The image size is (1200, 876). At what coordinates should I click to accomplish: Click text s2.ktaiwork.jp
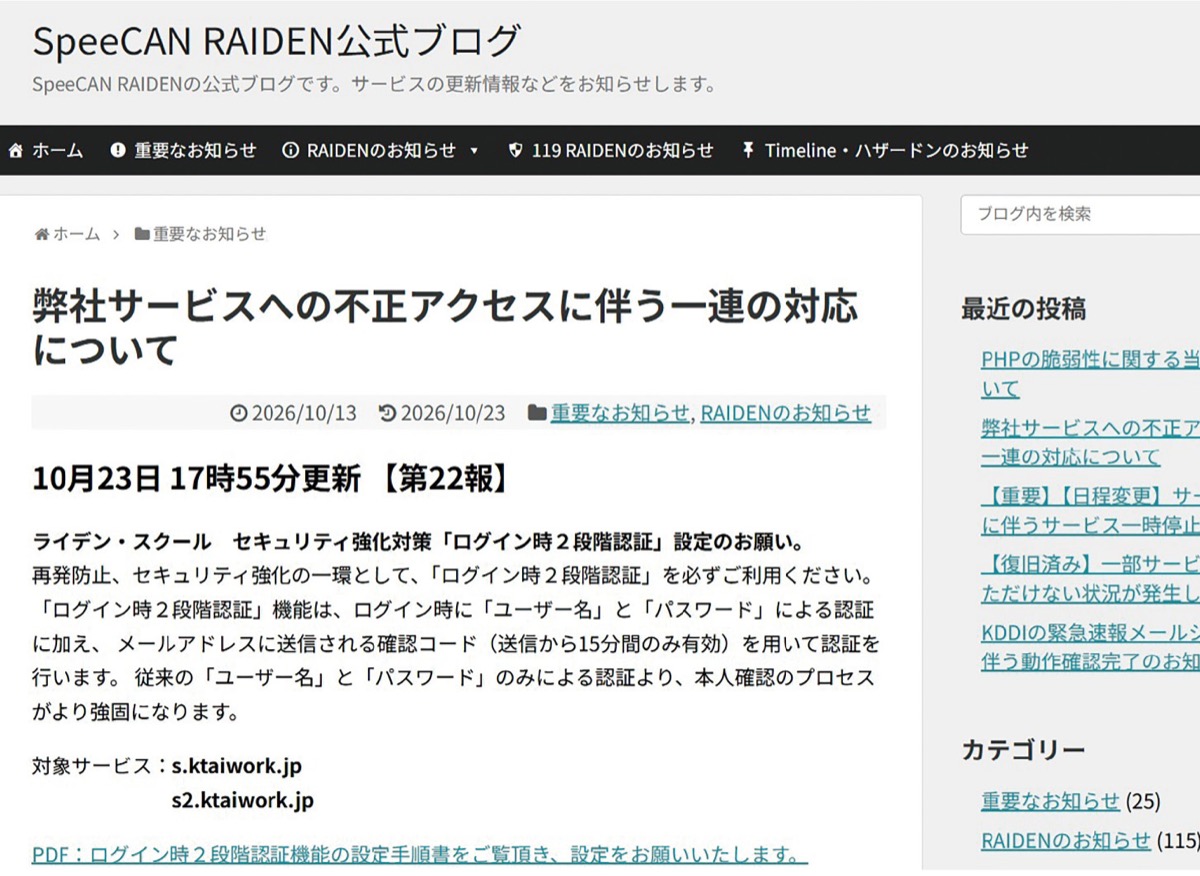(x=242, y=801)
